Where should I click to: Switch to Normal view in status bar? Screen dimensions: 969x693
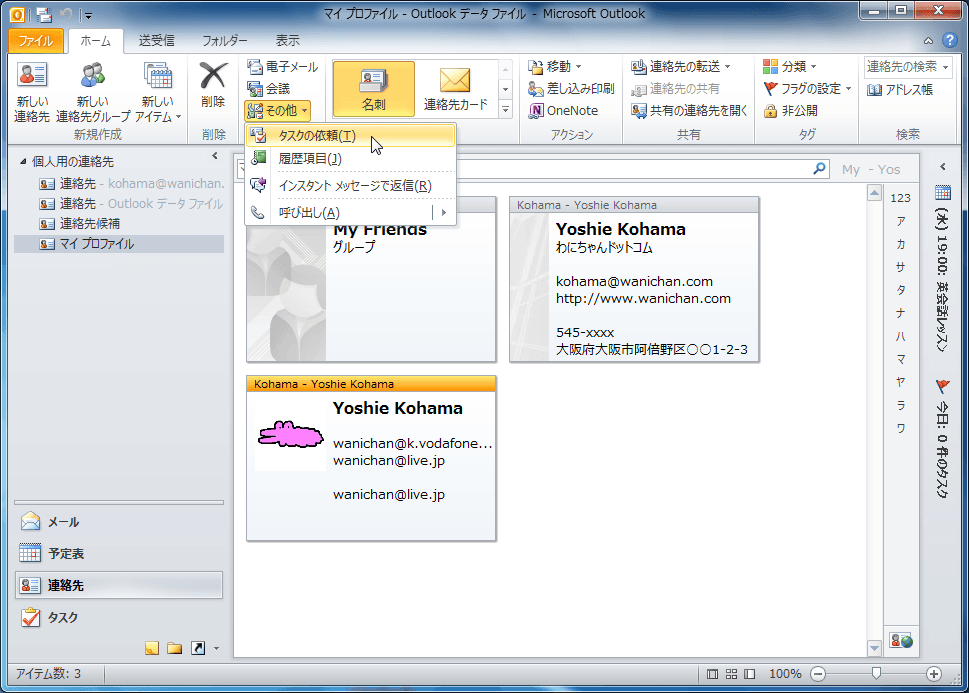(x=713, y=674)
